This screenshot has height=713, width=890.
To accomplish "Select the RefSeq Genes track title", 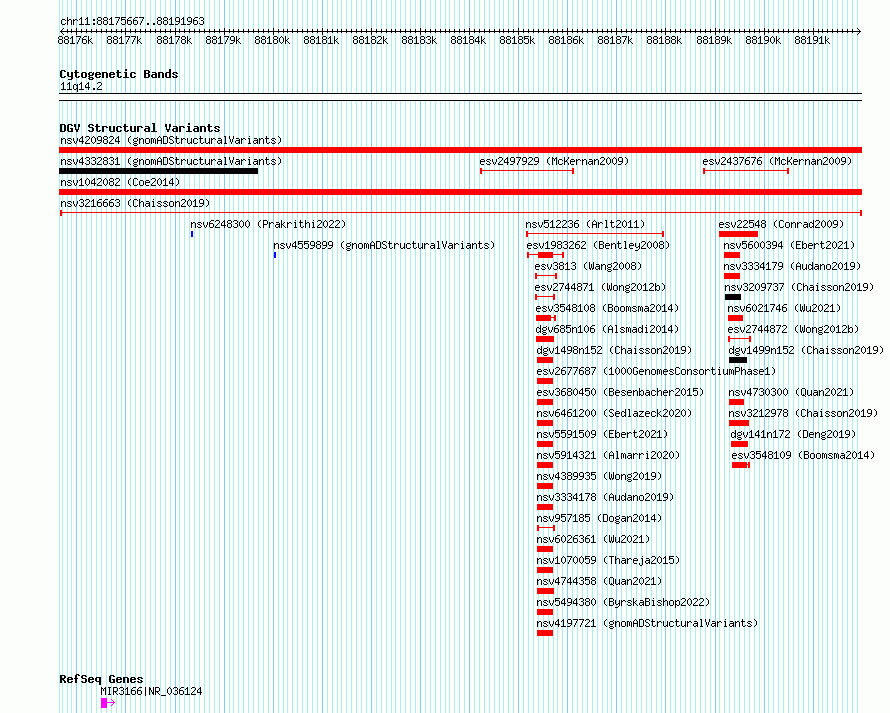I will coord(101,679).
